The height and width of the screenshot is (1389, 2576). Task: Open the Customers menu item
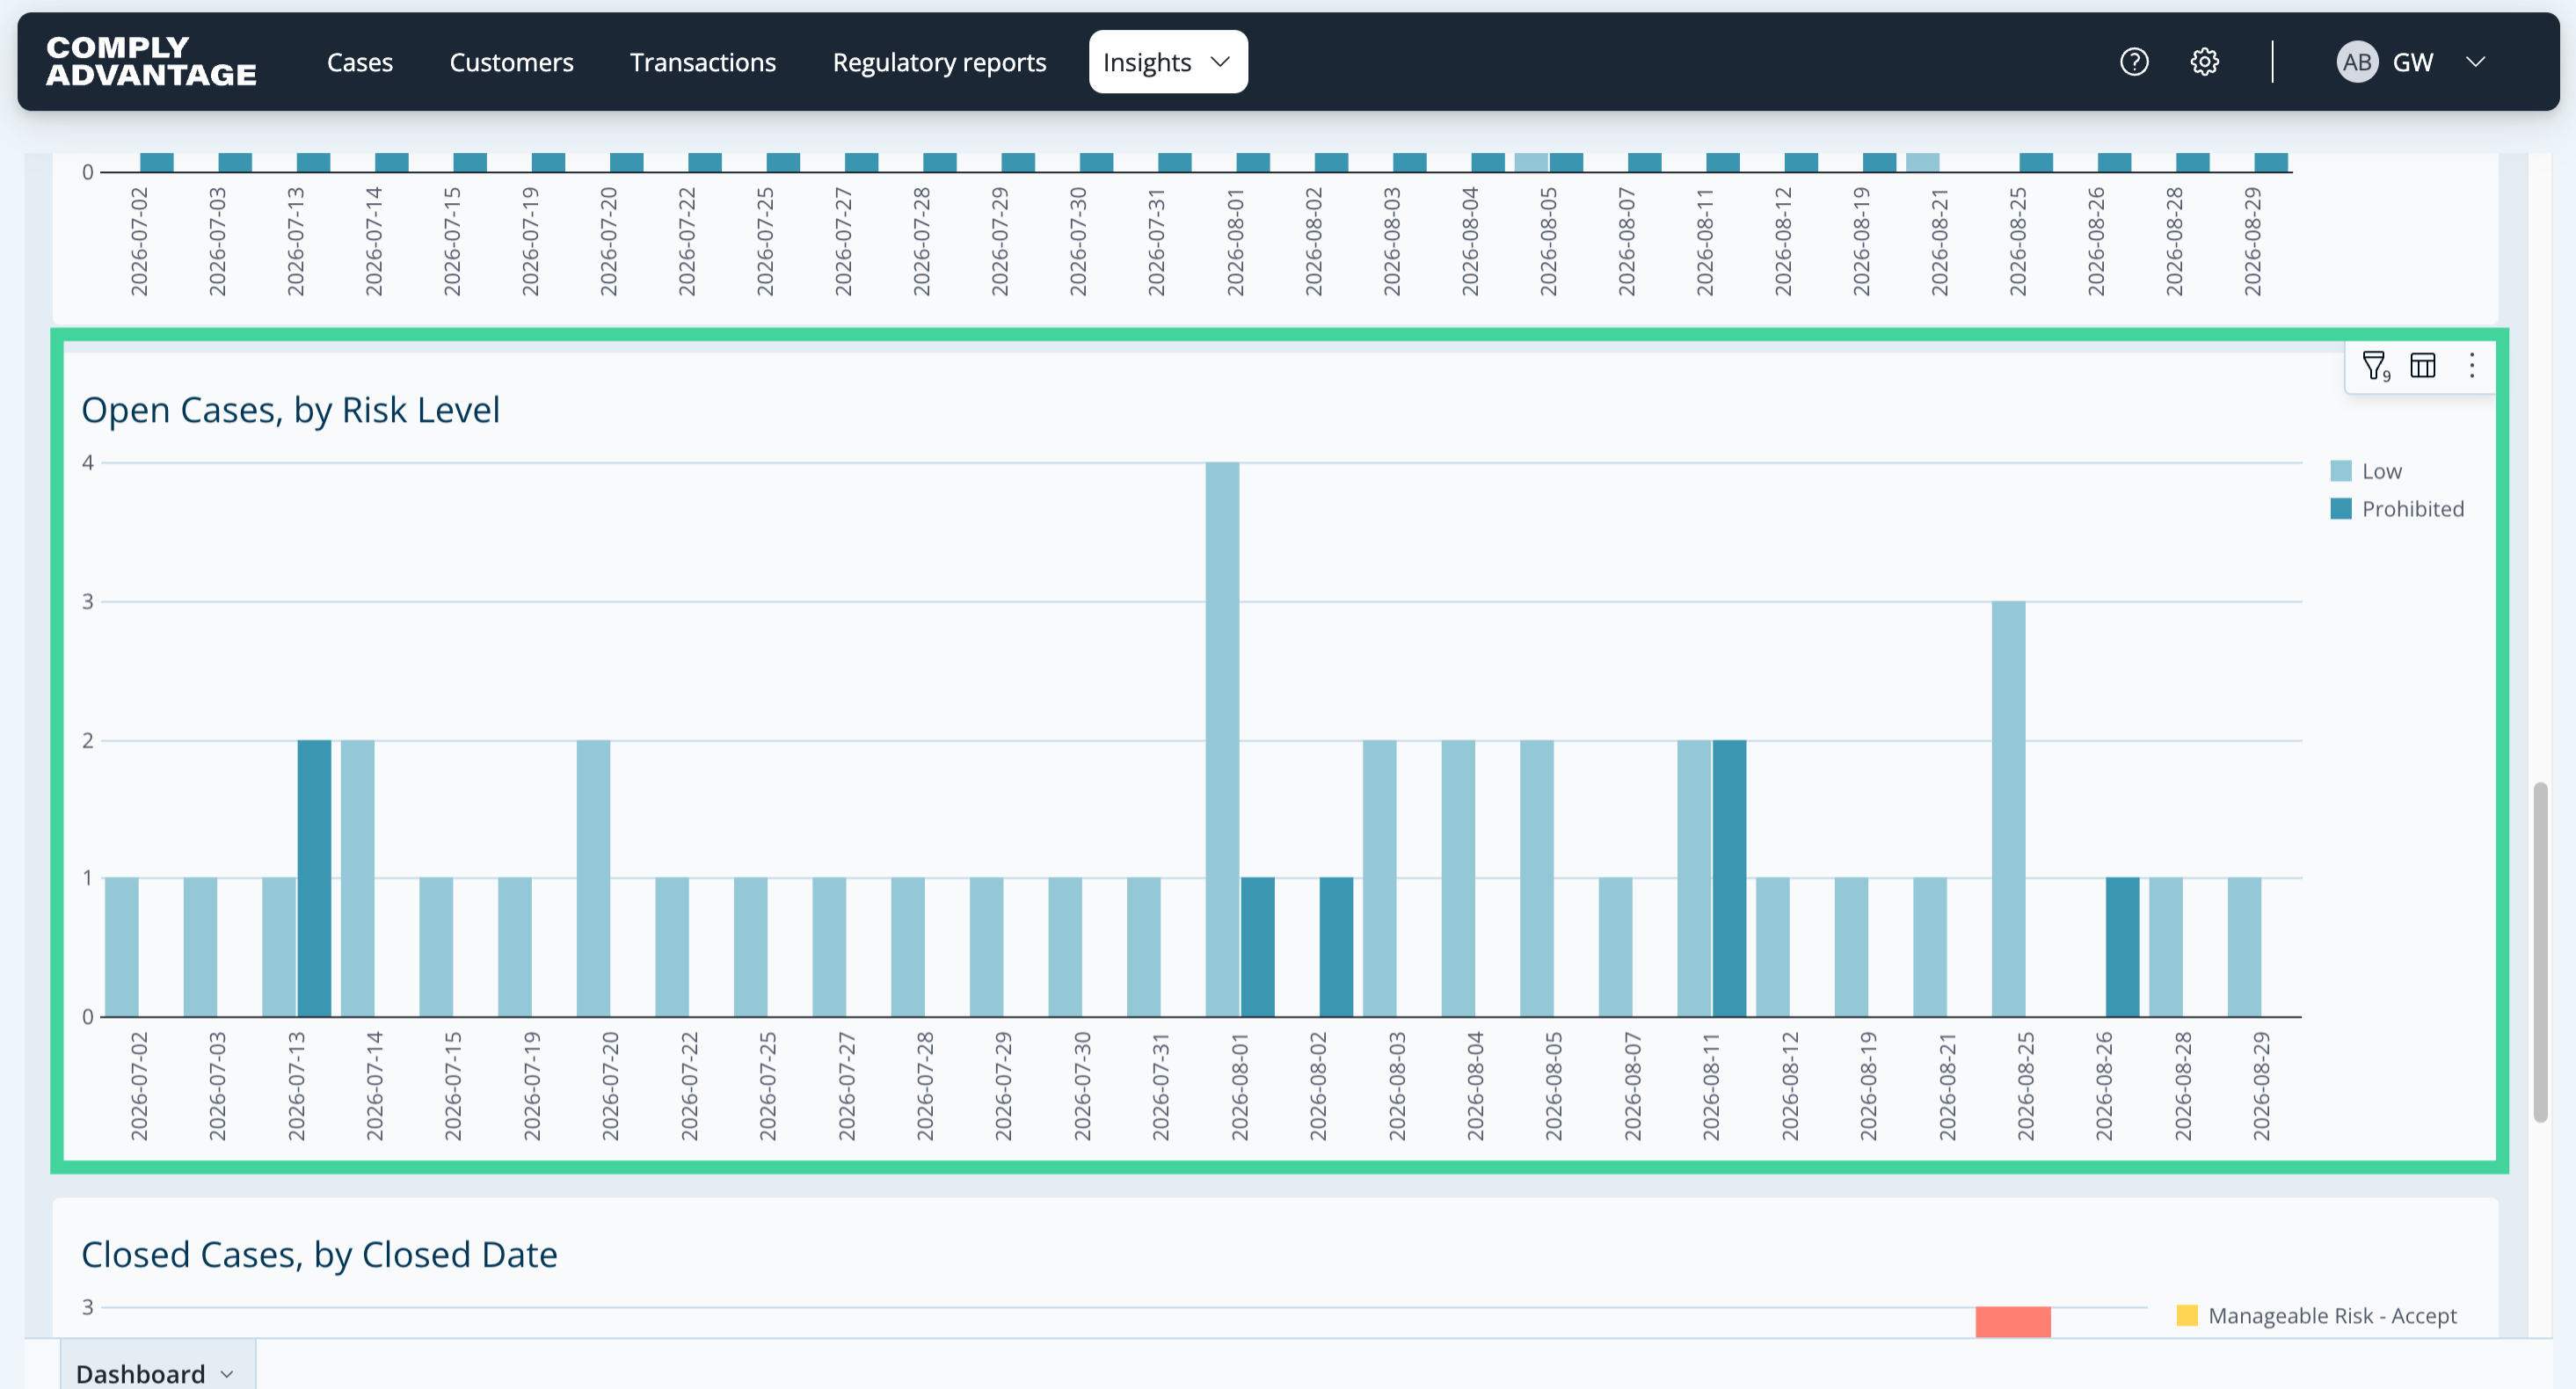[511, 62]
